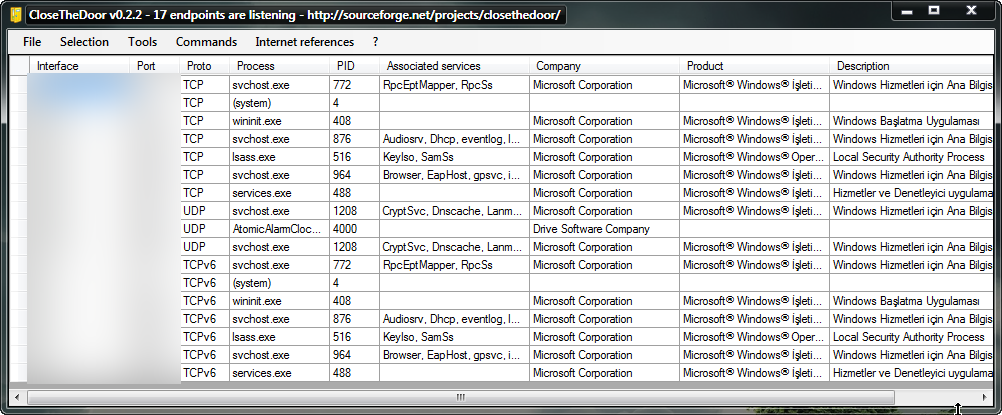The height and width of the screenshot is (415, 1002).
Task: Click the right arrow of horizontal scrollbar
Action: [x=984, y=397]
